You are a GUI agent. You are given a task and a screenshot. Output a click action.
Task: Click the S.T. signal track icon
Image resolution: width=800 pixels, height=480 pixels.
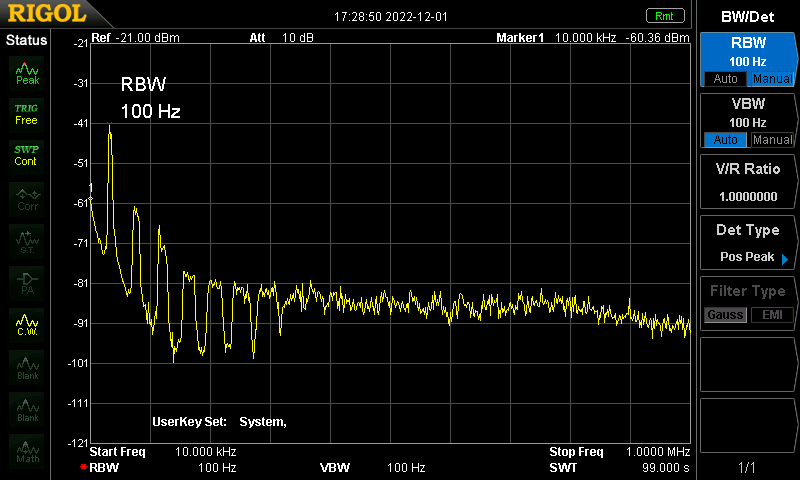coord(27,241)
